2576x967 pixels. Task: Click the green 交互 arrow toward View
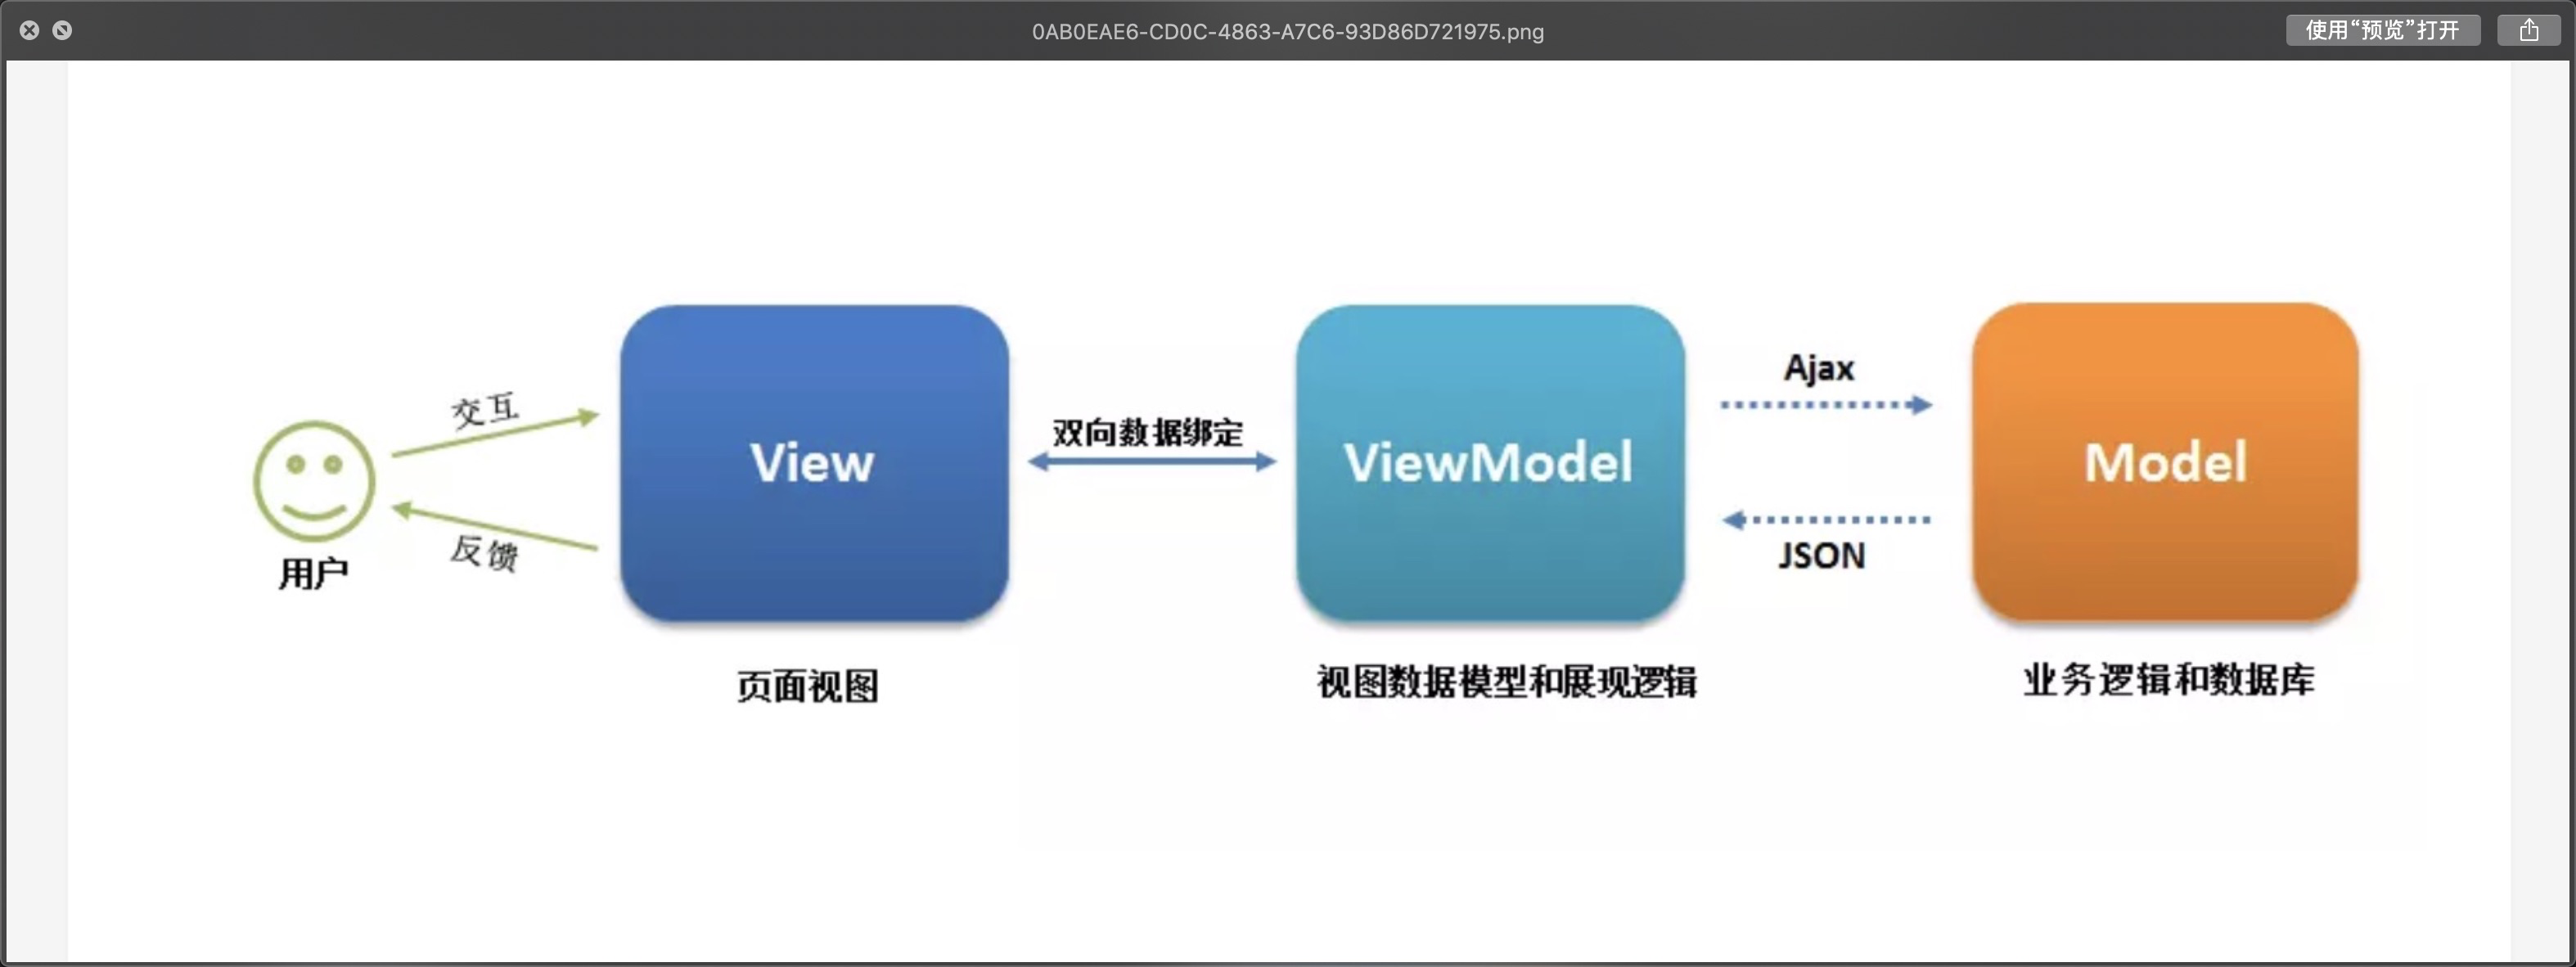point(496,435)
